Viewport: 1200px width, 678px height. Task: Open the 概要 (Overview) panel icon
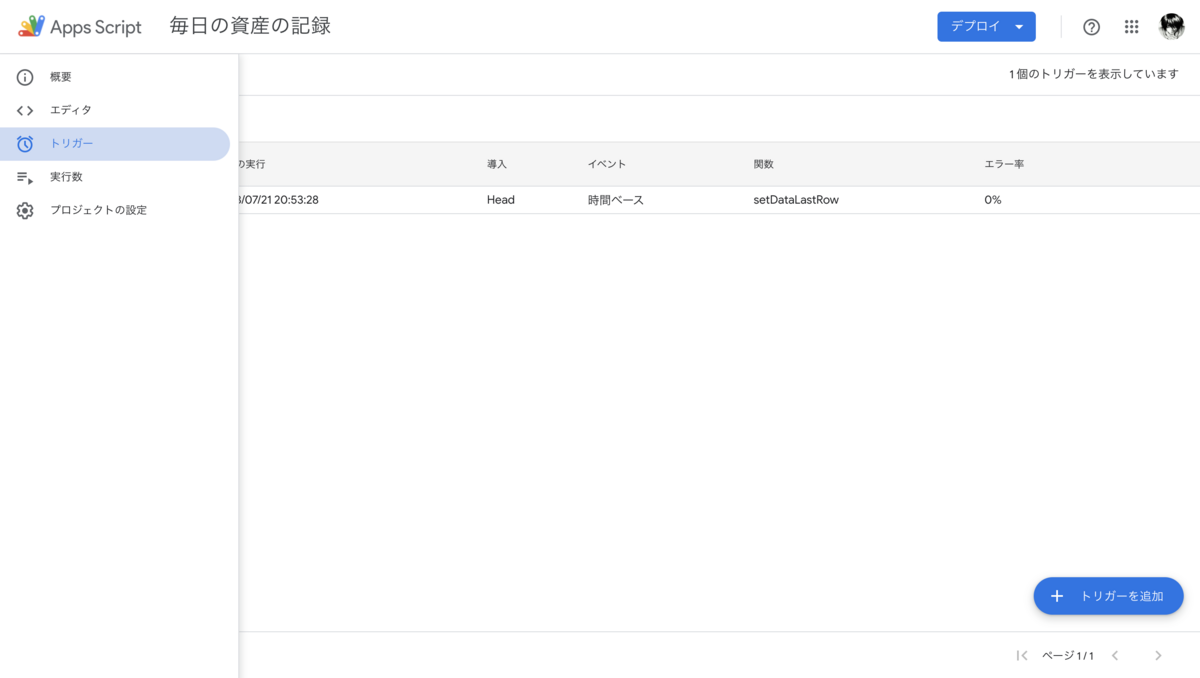pos(24,76)
